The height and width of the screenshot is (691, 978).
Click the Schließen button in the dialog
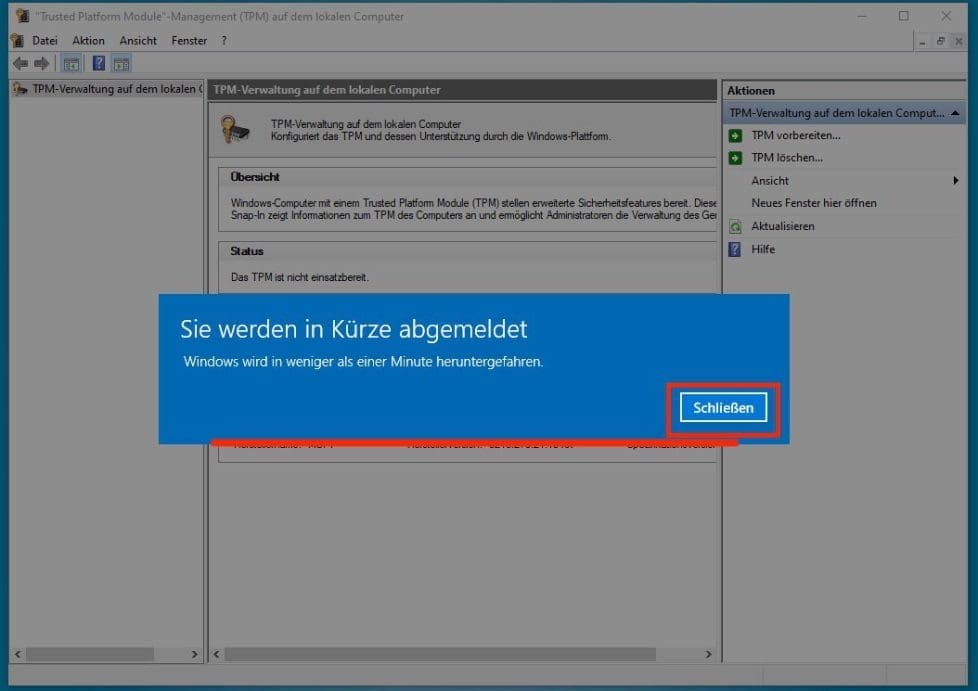pos(723,407)
